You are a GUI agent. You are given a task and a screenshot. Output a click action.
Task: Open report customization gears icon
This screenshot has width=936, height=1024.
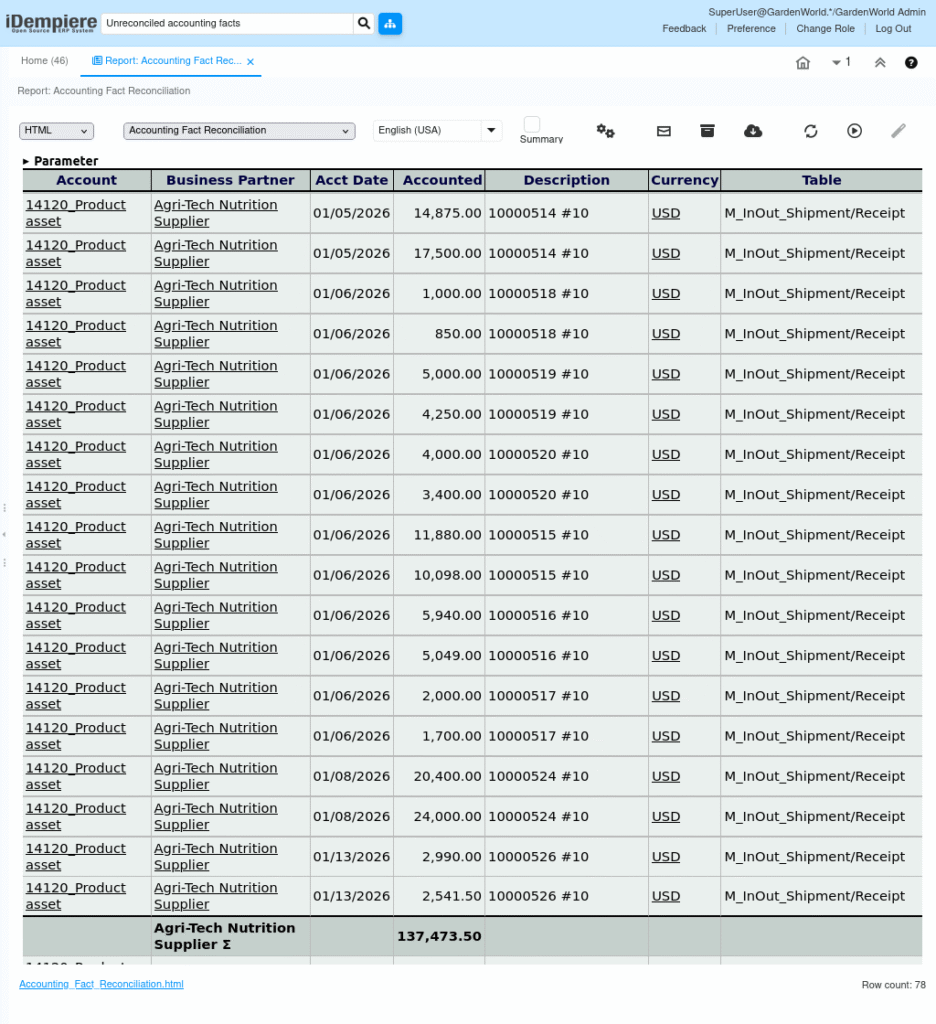605,131
